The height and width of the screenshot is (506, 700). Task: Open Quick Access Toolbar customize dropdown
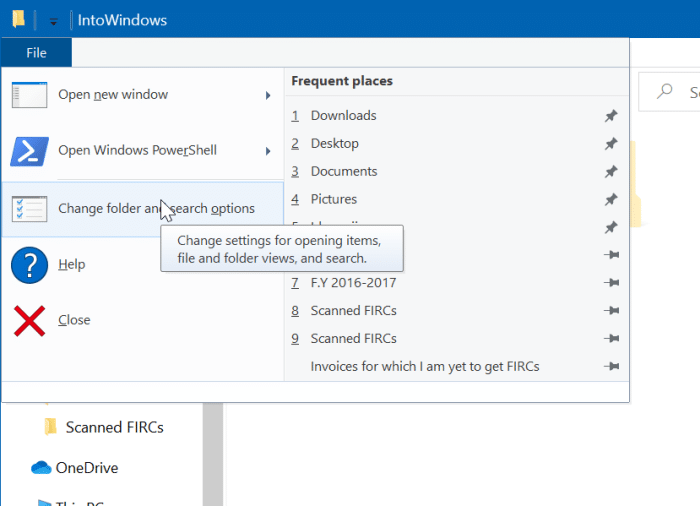tap(54, 21)
